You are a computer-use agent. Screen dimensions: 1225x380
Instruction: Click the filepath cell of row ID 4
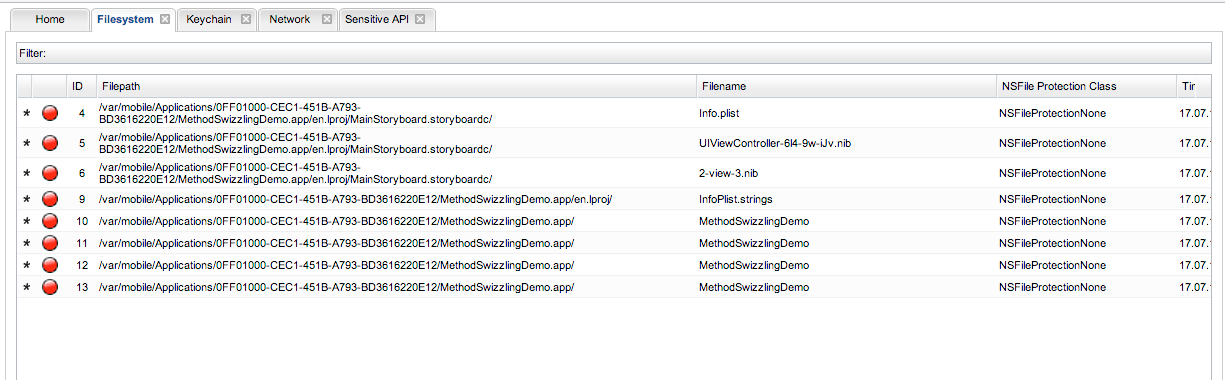click(295, 113)
